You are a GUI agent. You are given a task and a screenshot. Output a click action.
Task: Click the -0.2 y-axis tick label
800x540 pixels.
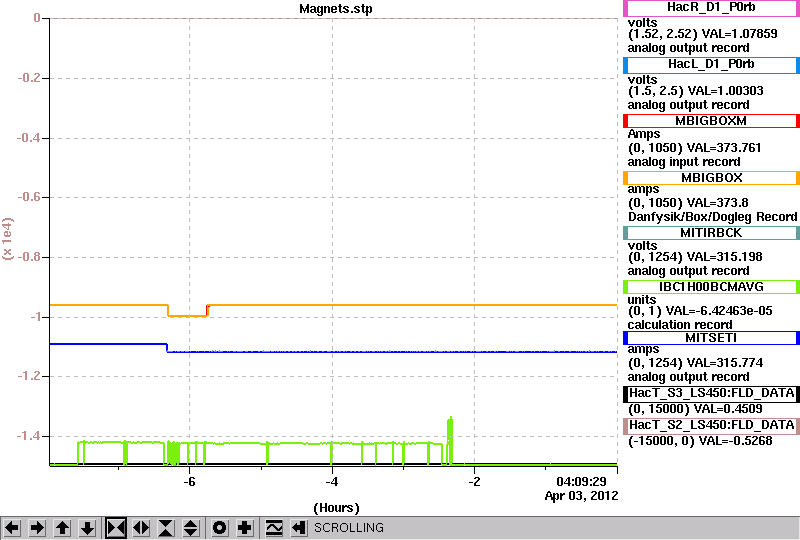point(28,78)
